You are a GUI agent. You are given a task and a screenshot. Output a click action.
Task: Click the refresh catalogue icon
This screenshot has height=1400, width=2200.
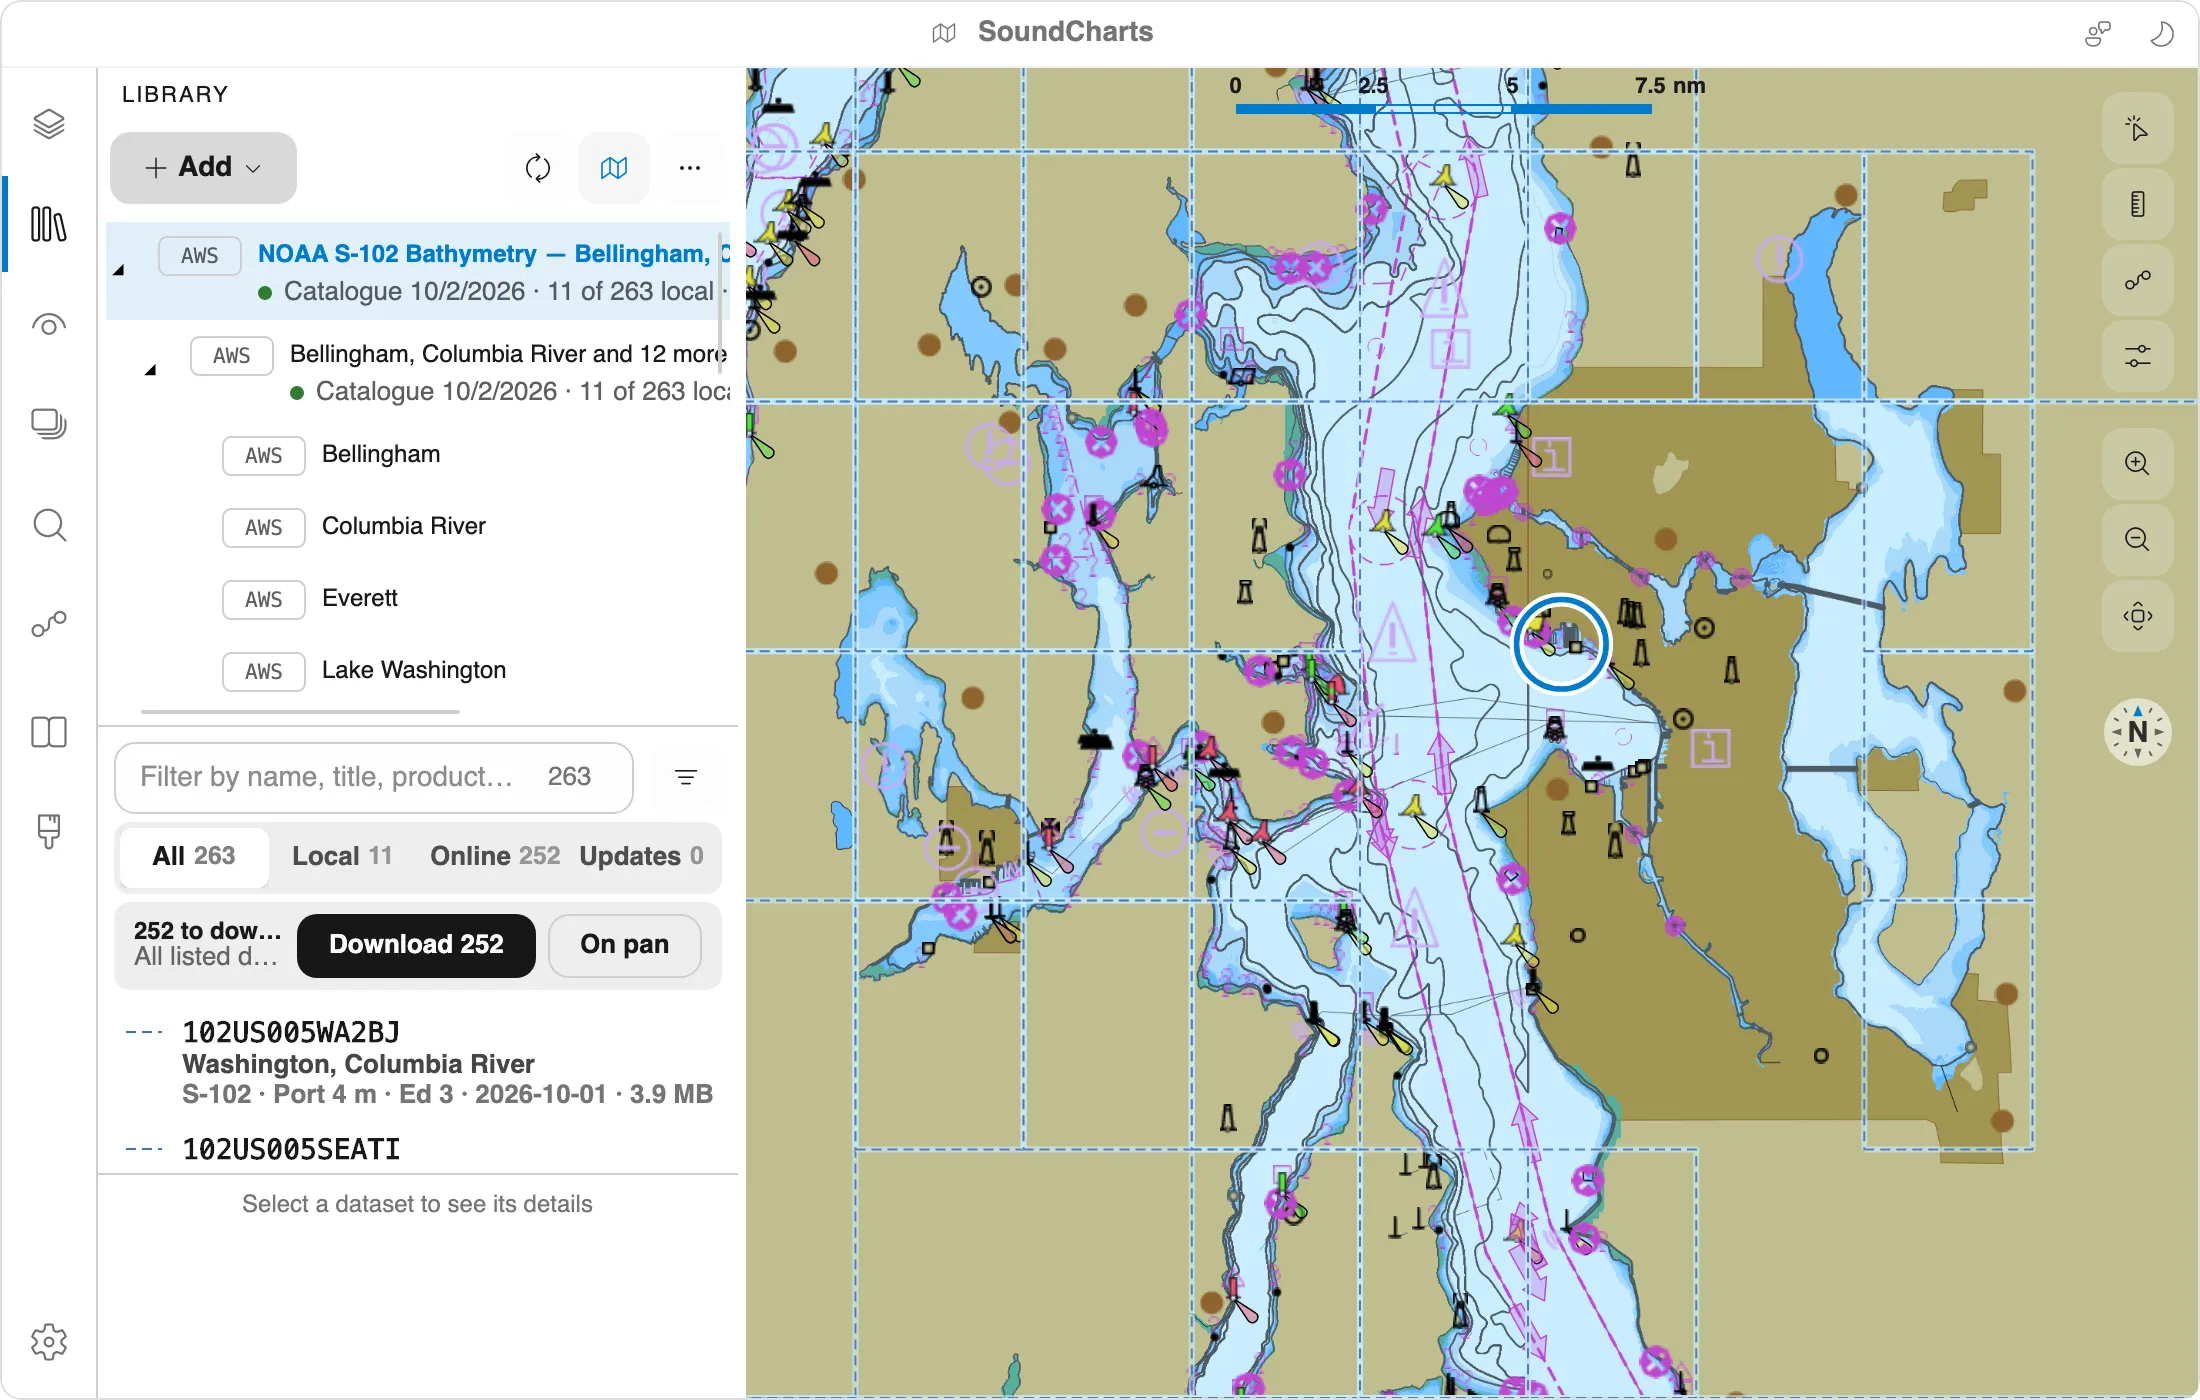pos(538,168)
